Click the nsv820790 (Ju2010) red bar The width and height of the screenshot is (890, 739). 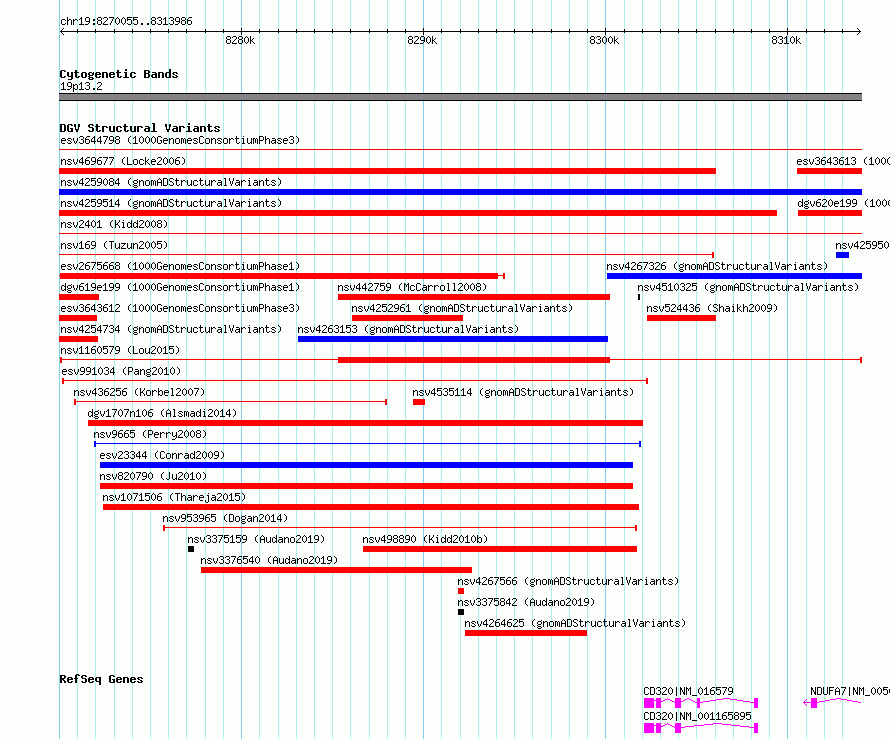click(366, 486)
